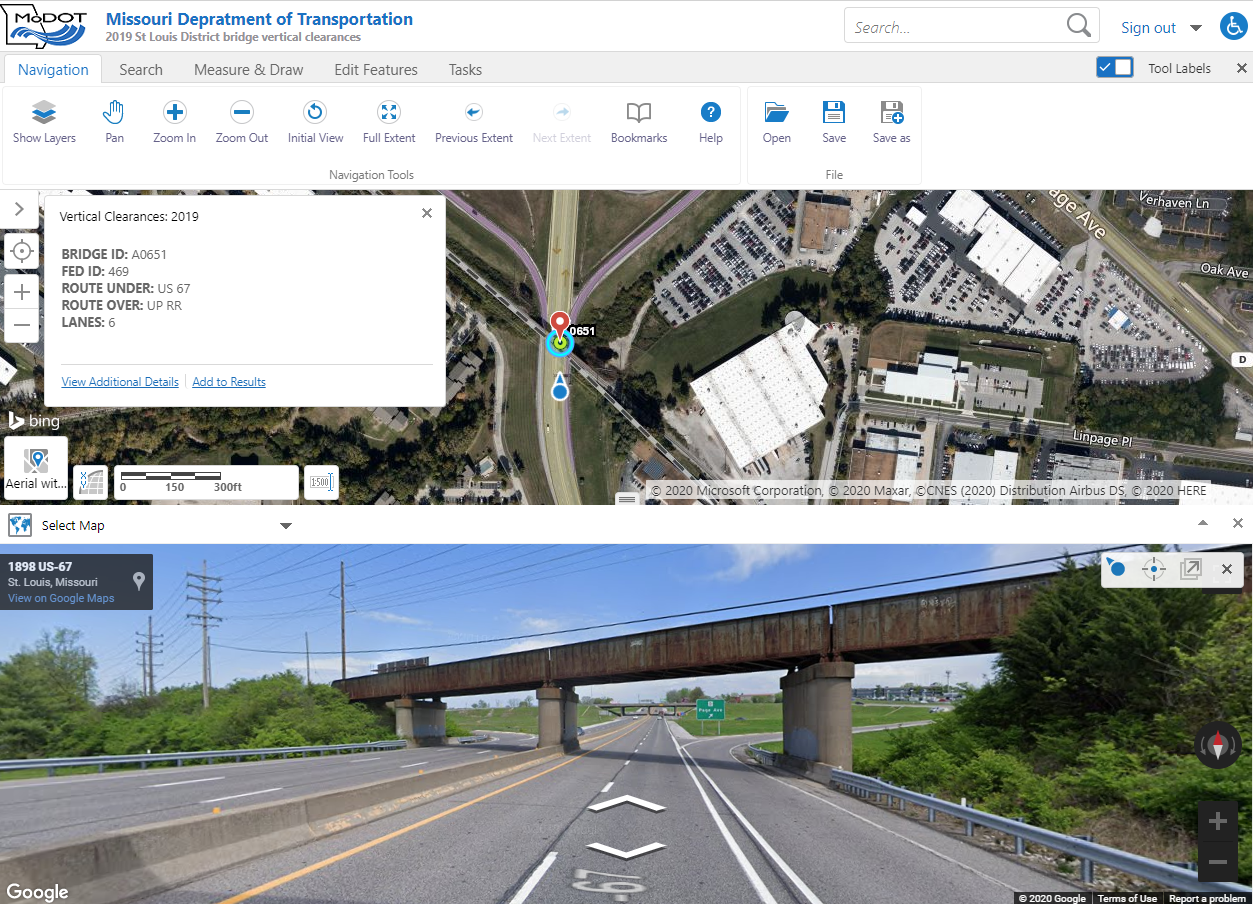Open the Edit Features tab
Image resolution: width=1253 pixels, height=904 pixels.
376,69
